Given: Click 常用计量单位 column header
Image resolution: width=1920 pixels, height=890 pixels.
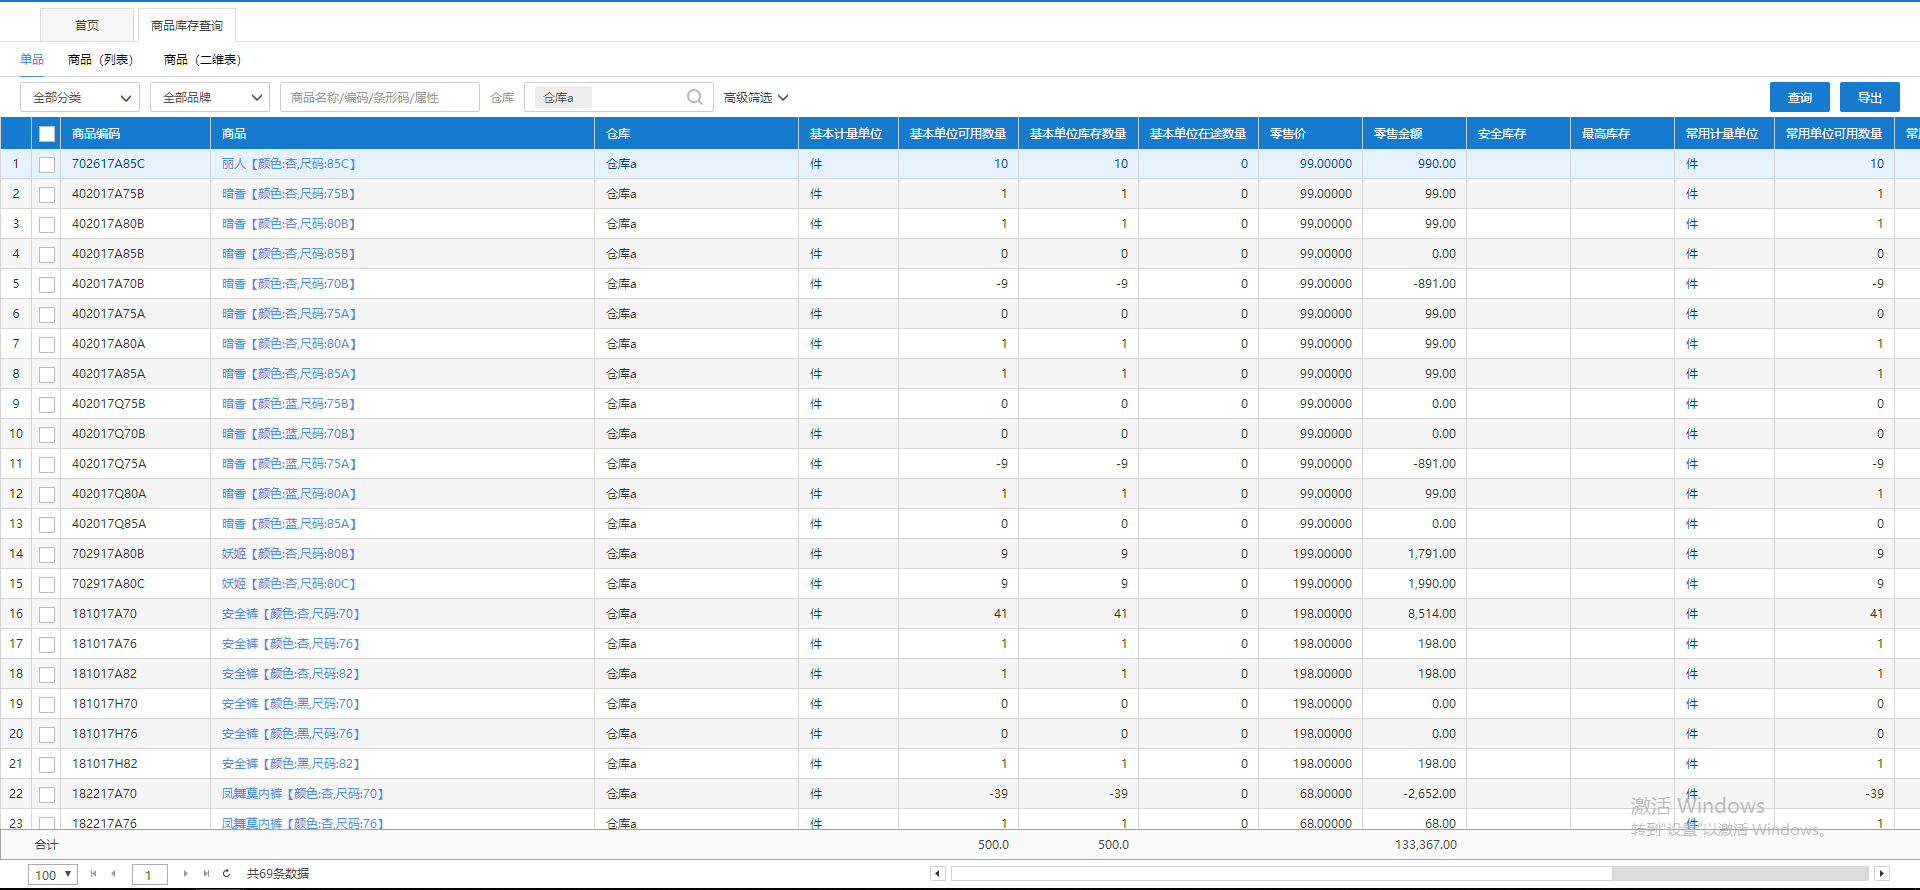Looking at the screenshot, I should point(1722,134).
